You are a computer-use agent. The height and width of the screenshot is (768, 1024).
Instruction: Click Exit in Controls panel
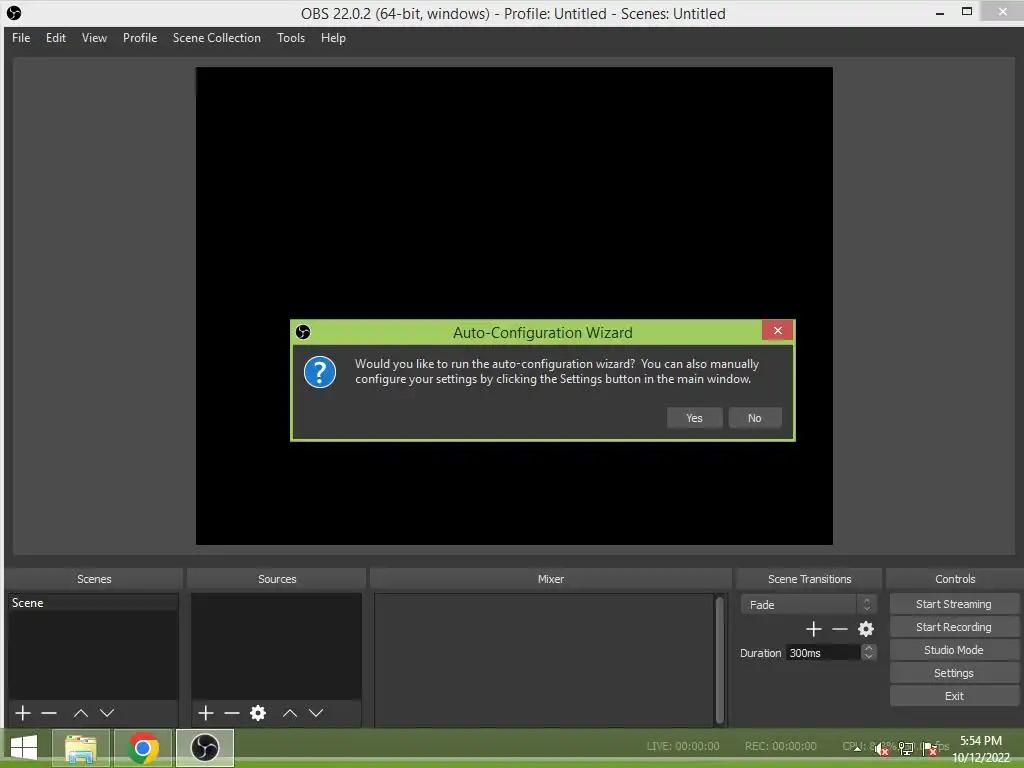pos(953,696)
